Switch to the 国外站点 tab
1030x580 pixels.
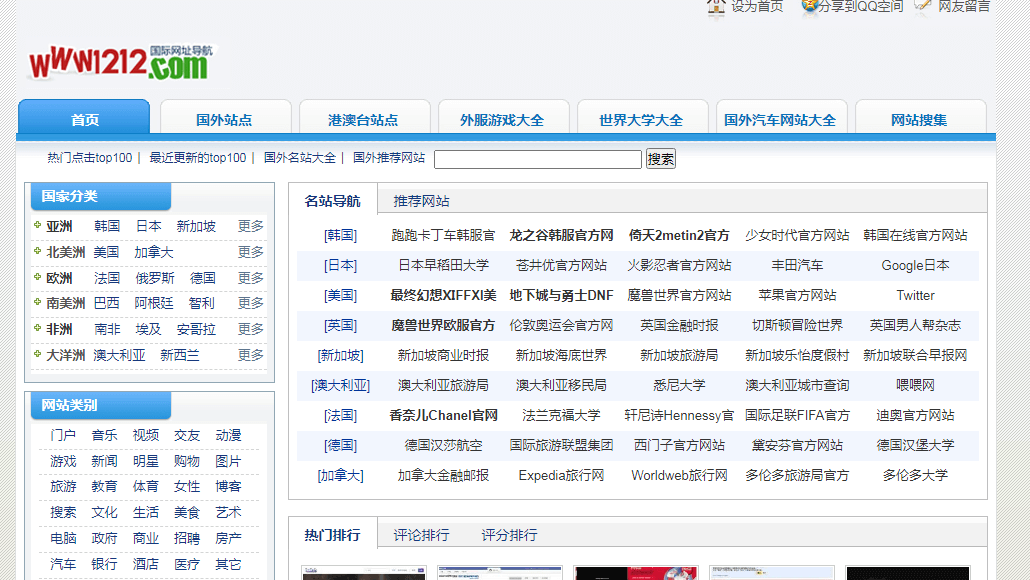tap(225, 120)
